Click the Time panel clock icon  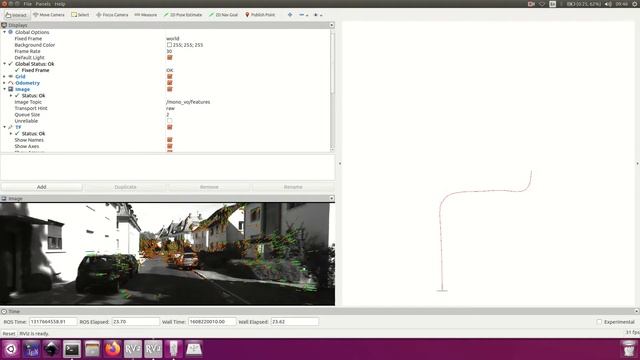[4, 311]
